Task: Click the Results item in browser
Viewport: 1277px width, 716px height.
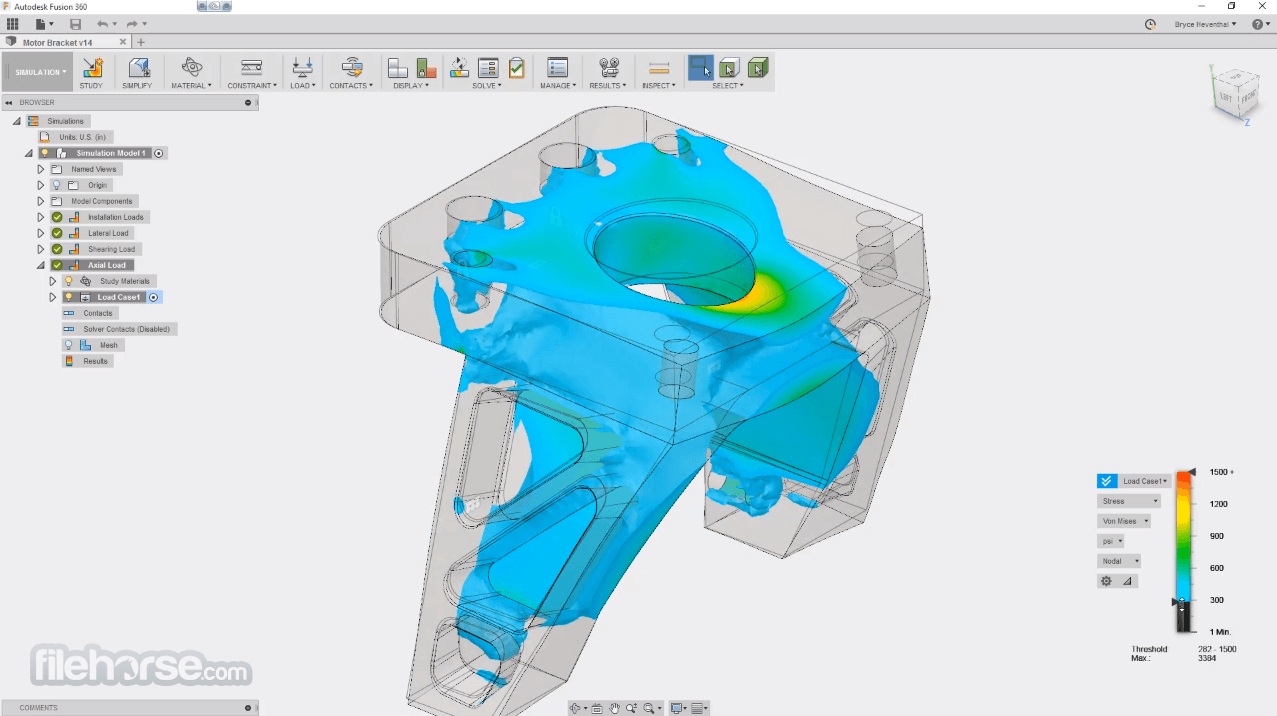Action: 95,361
